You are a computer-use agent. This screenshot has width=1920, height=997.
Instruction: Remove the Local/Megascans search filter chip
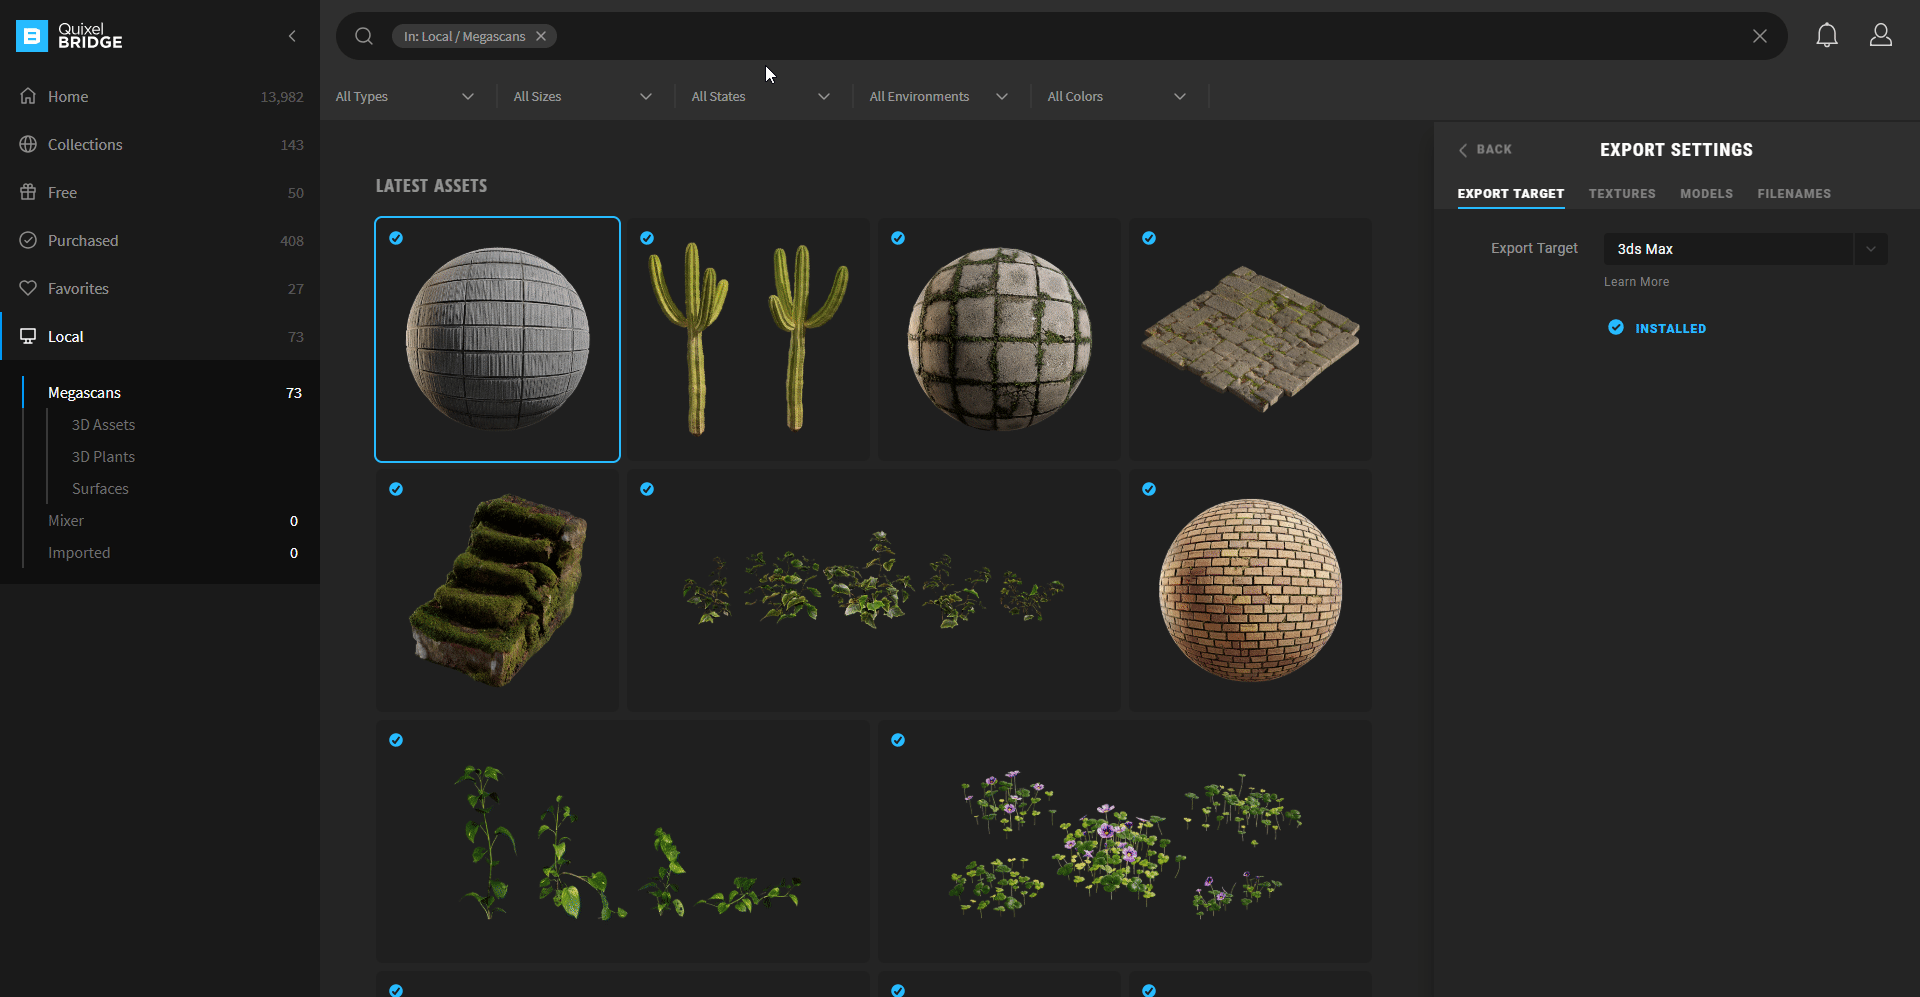click(x=540, y=36)
